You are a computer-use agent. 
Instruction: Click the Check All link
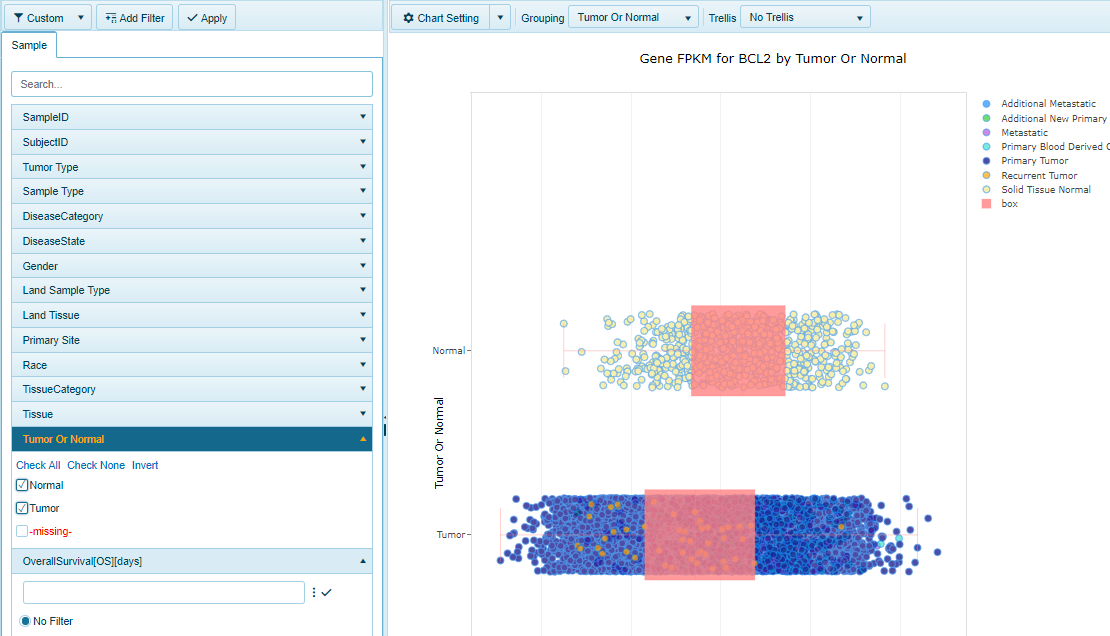pyautogui.click(x=38, y=465)
